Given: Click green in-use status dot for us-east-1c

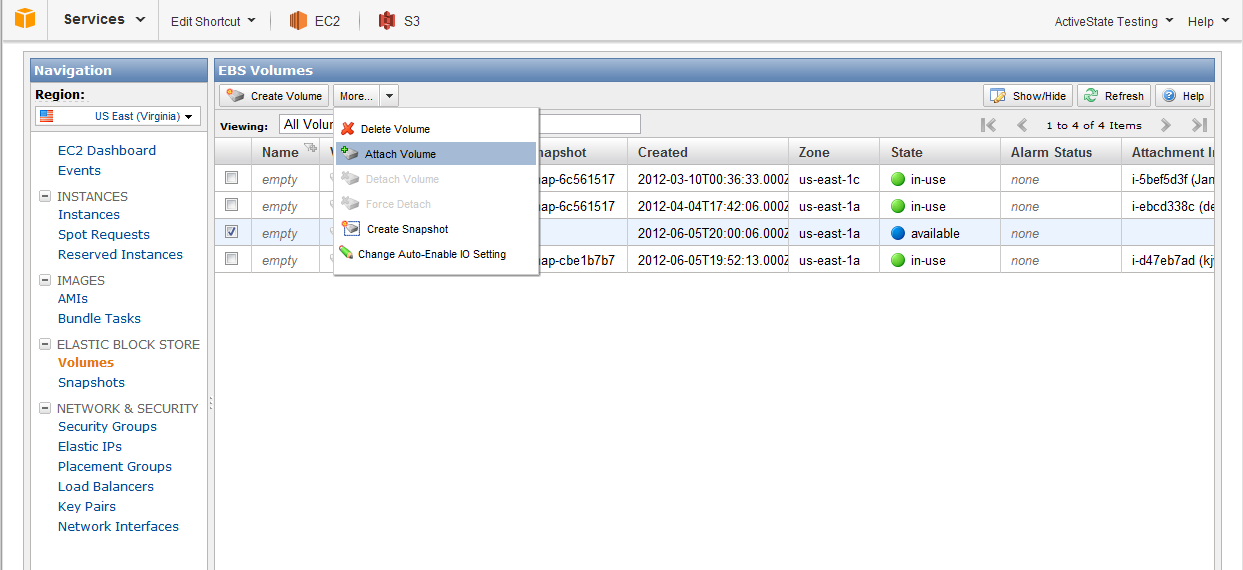Looking at the screenshot, I should click(898, 180).
